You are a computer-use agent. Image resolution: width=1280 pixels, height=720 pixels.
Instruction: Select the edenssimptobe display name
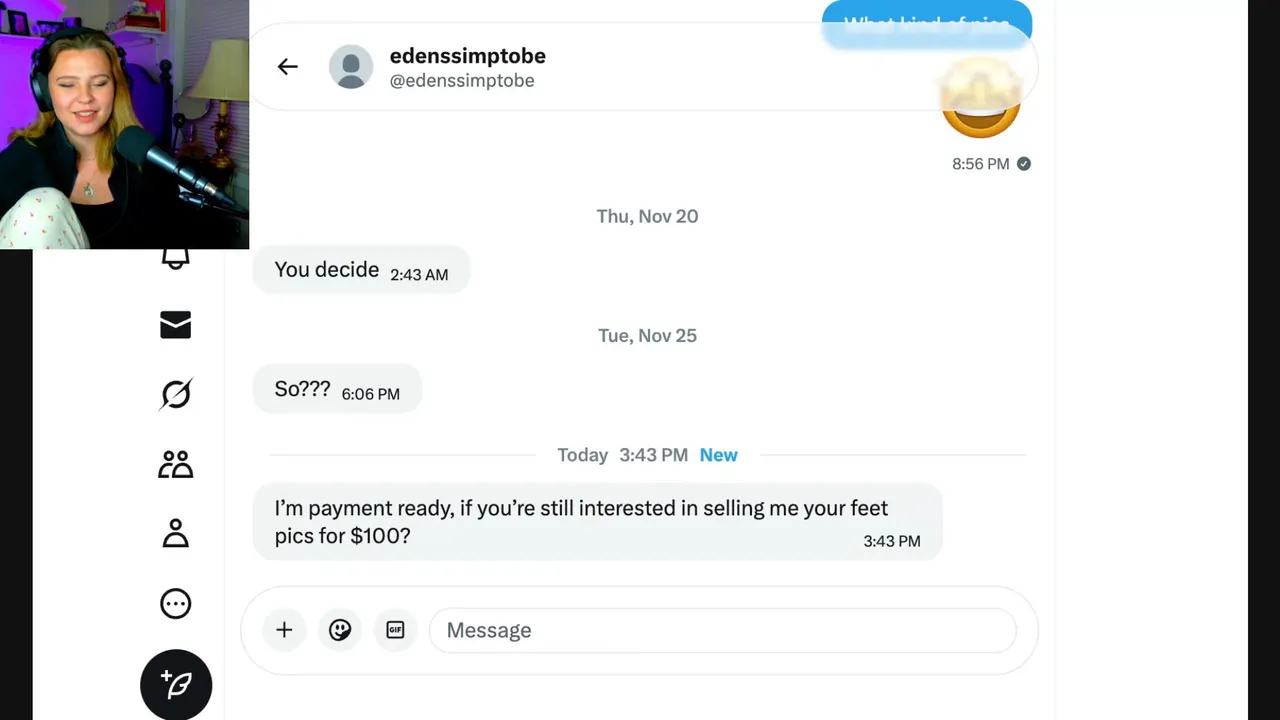[x=468, y=56]
